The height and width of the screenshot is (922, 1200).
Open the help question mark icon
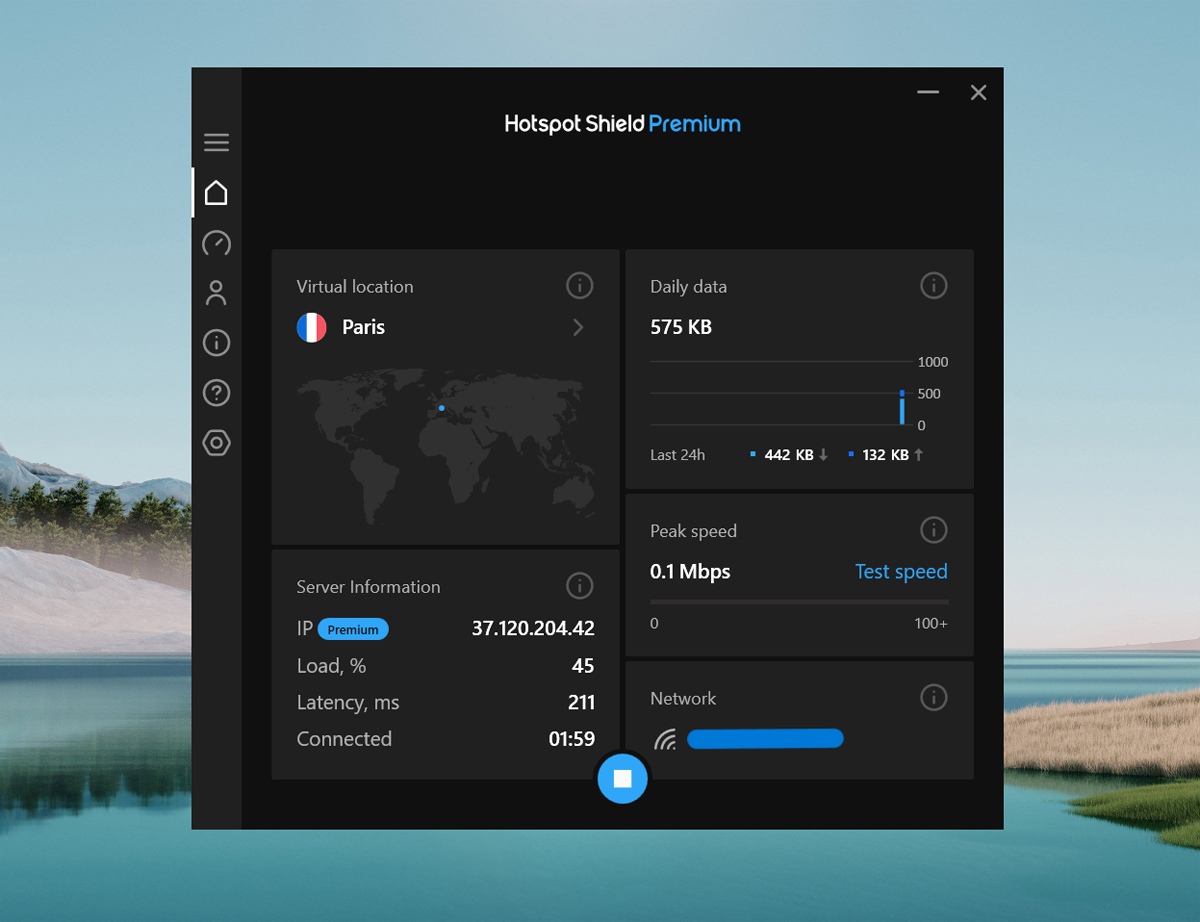click(x=216, y=392)
